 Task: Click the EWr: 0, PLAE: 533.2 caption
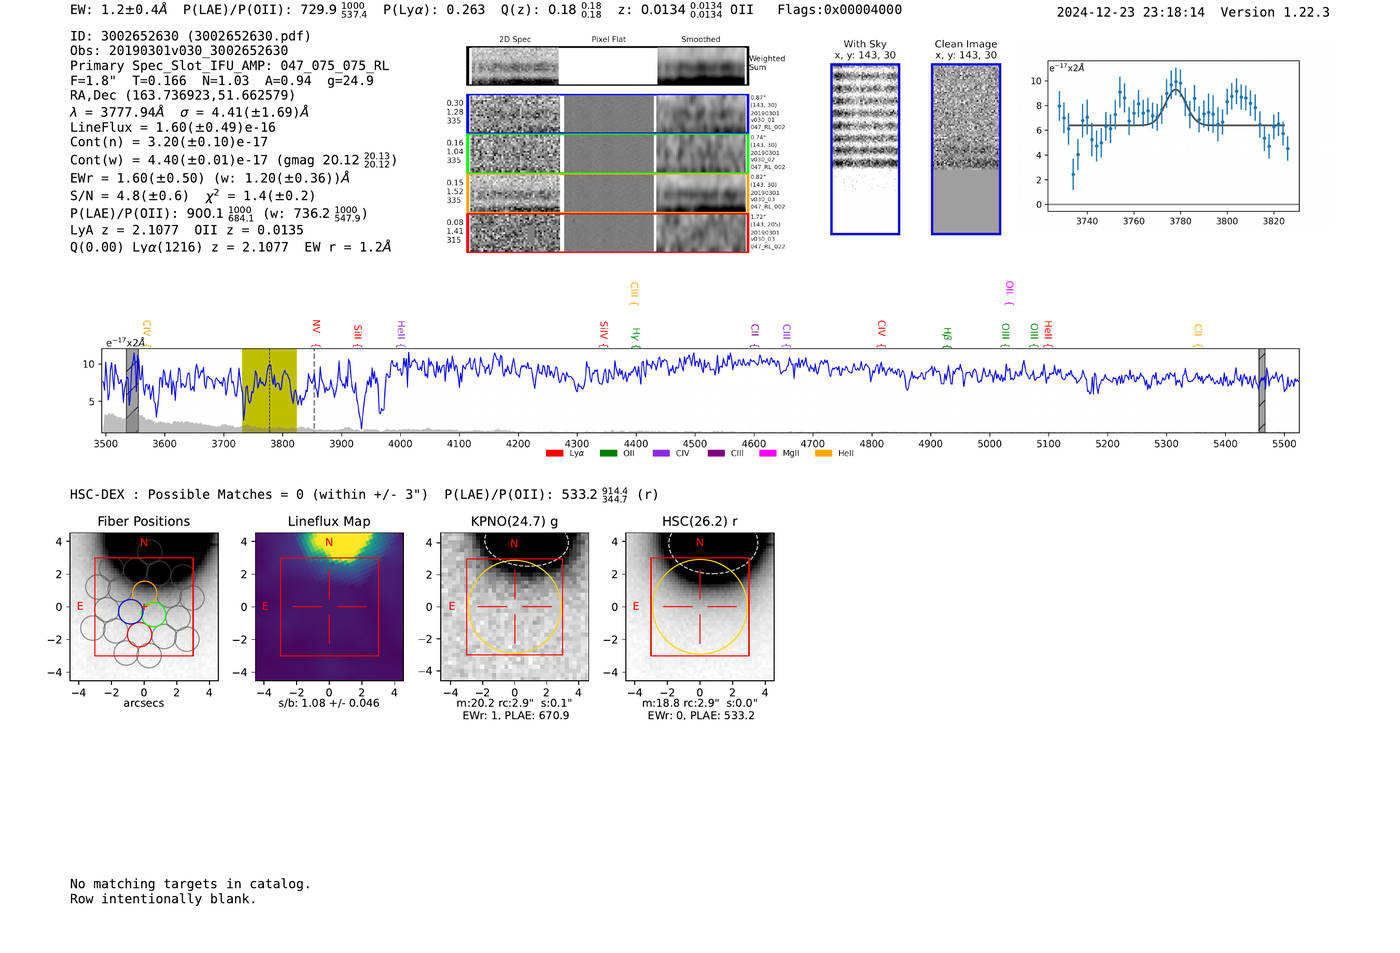pos(701,716)
